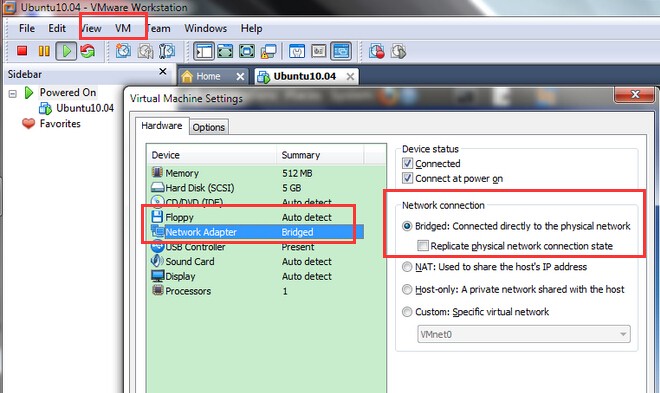Screen dimensions: 660x393
Task: Toggle the sidebar view toolbar icon
Action: tap(204, 51)
